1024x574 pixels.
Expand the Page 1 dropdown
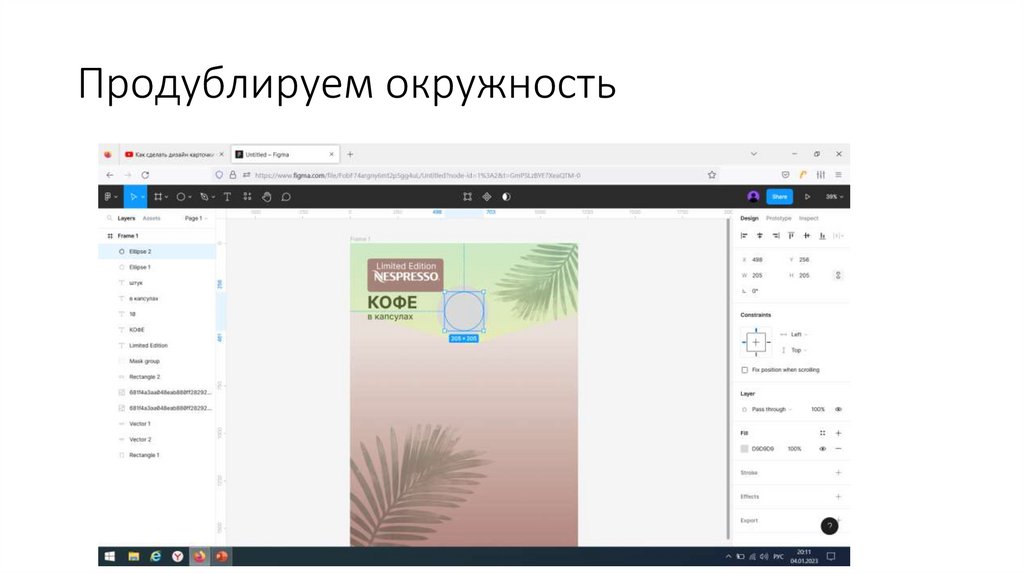[195, 218]
